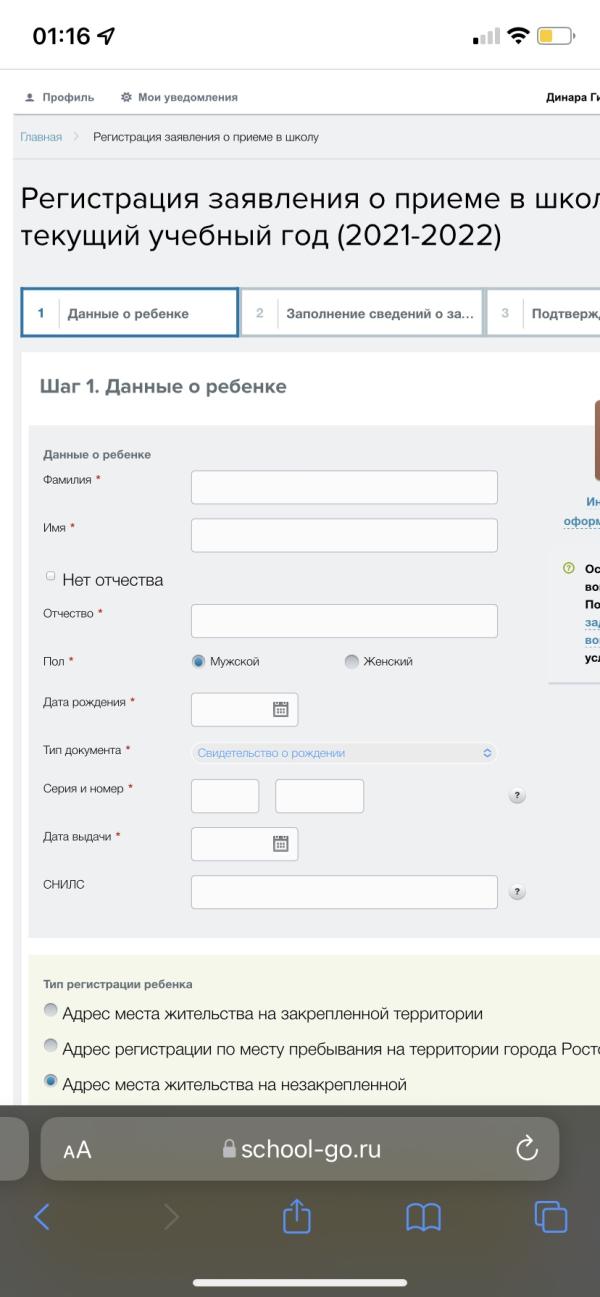Open calendar picker for Дата рождения

click(280, 709)
